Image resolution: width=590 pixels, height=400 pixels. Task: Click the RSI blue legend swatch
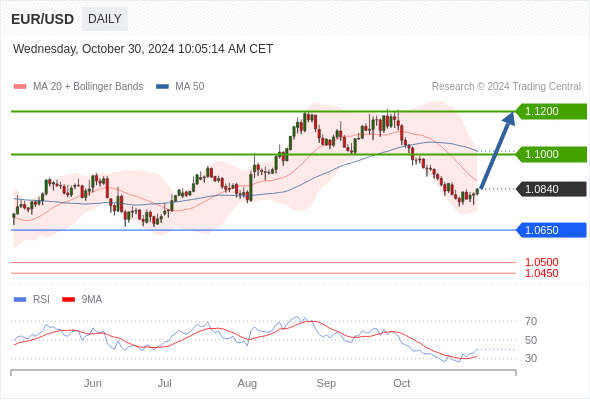point(20,300)
